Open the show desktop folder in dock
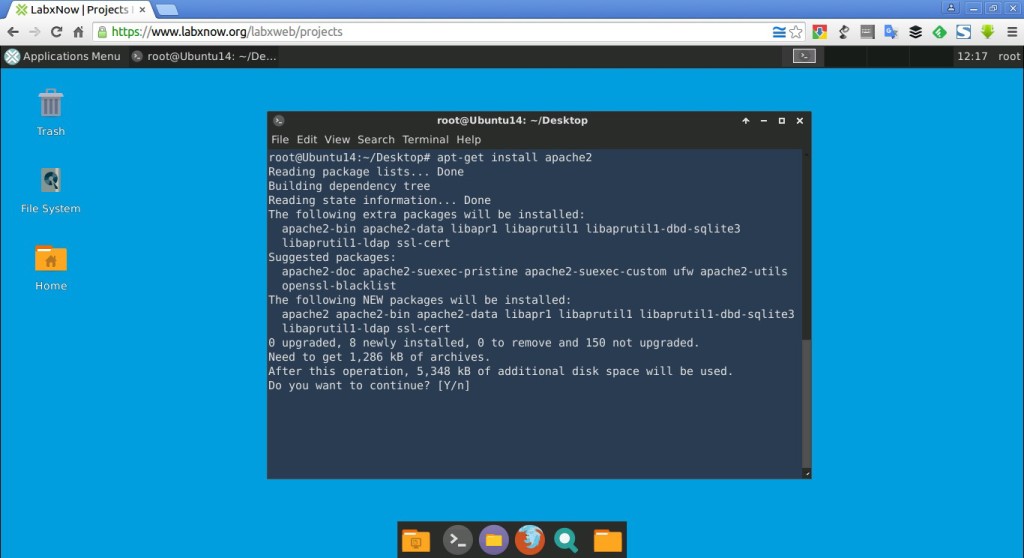 click(416, 540)
